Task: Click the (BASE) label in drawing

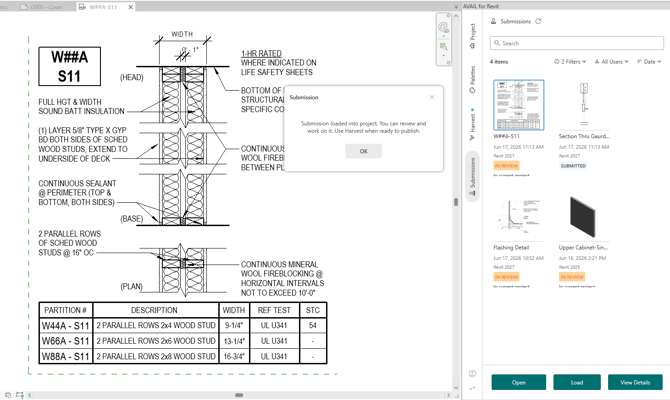Action: pyautogui.click(x=132, y=219)
